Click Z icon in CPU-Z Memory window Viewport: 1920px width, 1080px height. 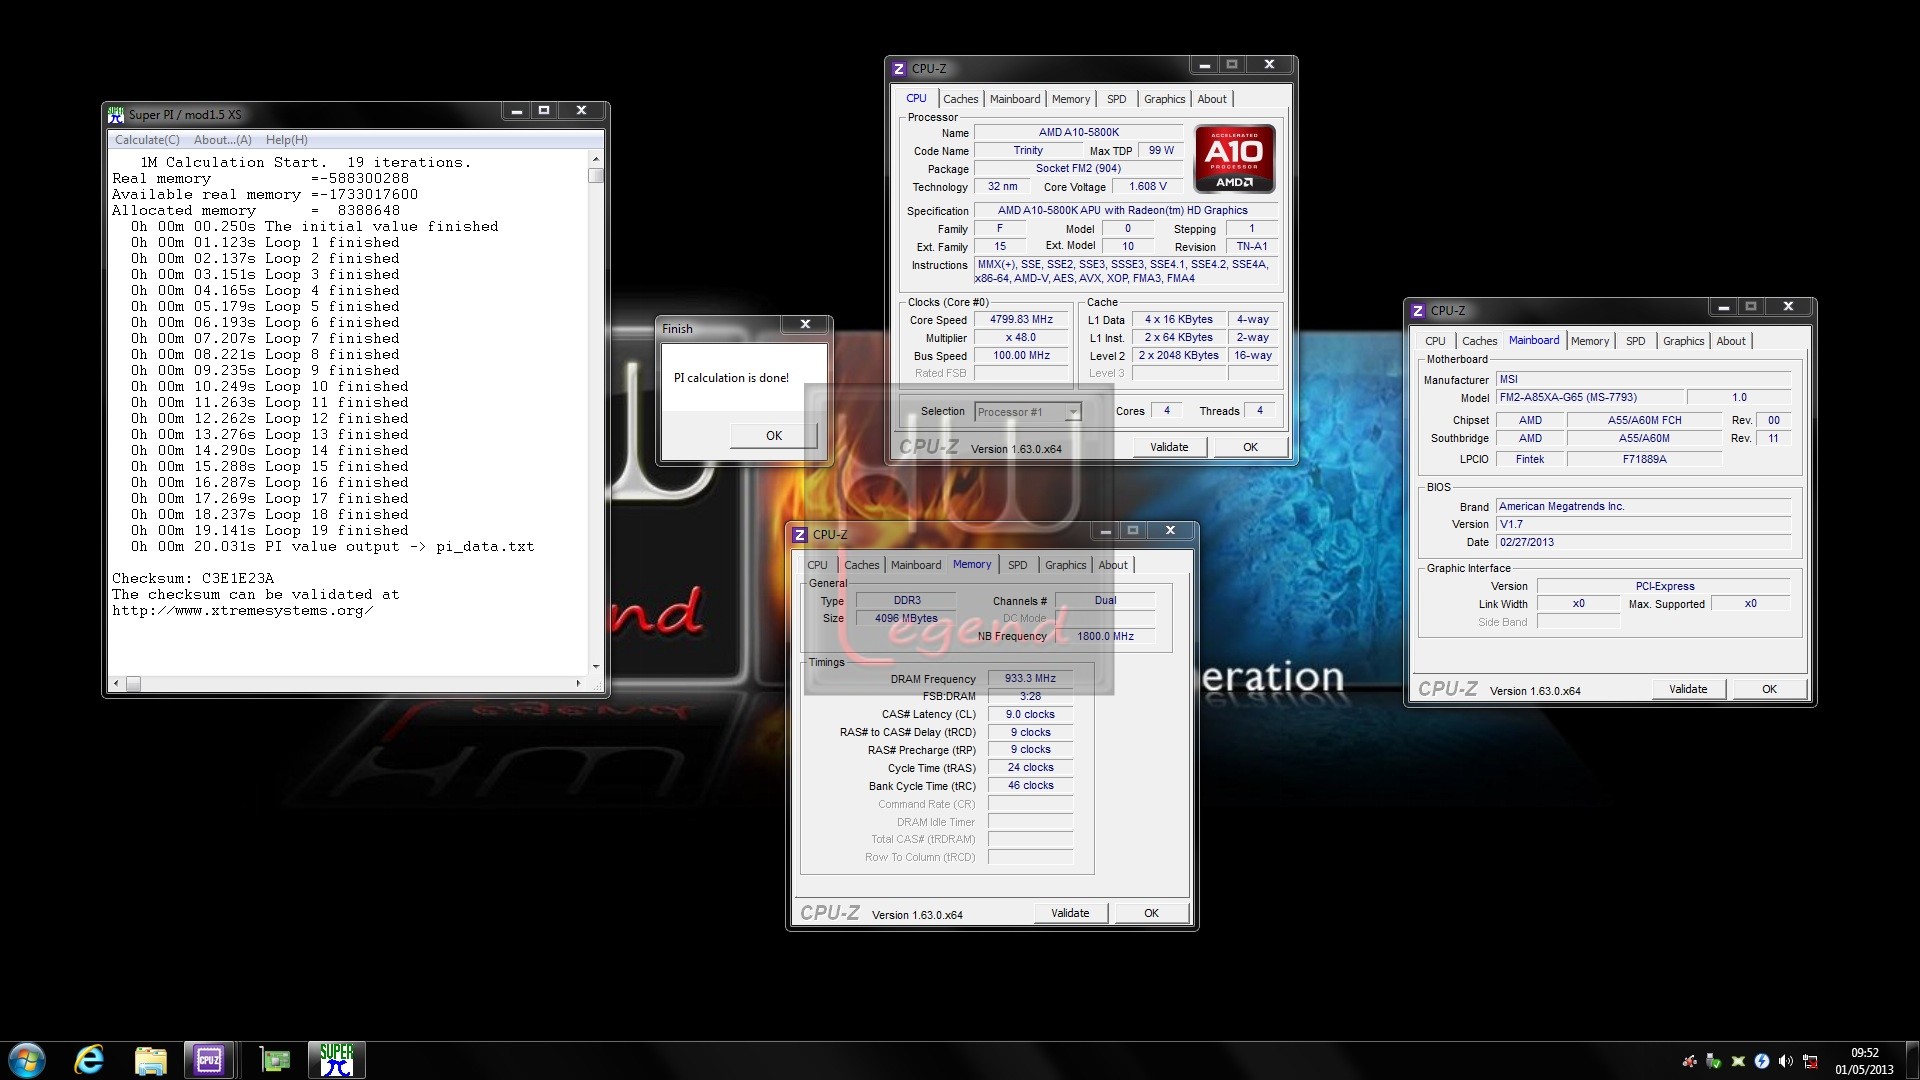tap(800, 535)
